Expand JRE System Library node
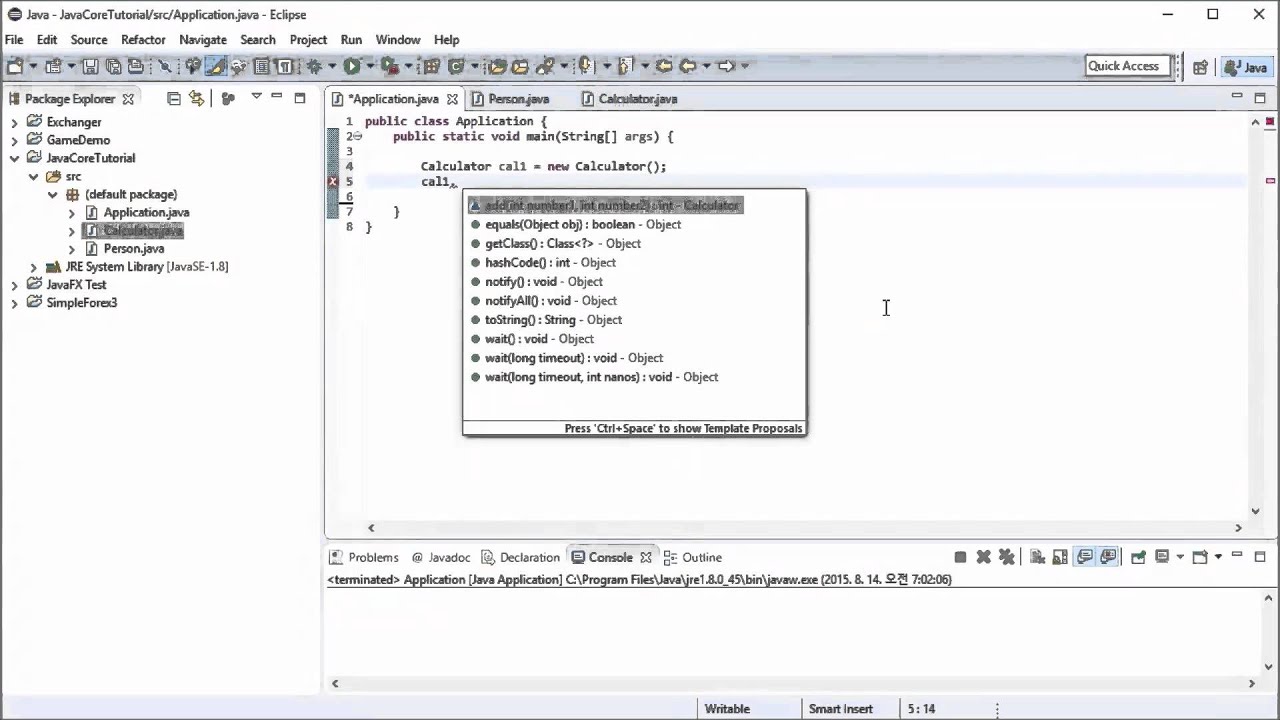1280x720 pixels. coord(33,267)
